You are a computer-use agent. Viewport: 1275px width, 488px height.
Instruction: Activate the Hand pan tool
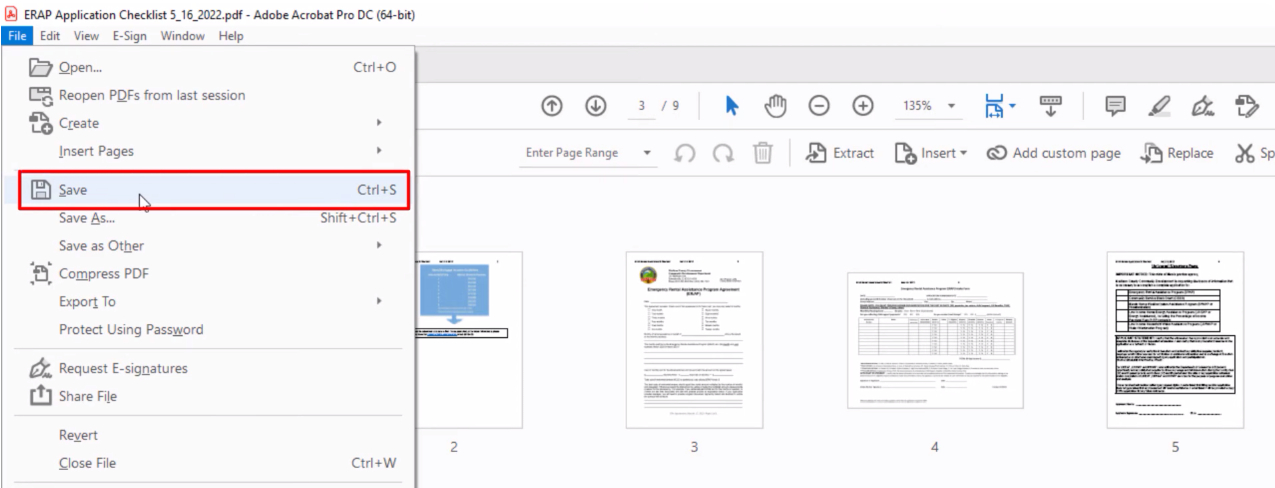pos(777,105)
